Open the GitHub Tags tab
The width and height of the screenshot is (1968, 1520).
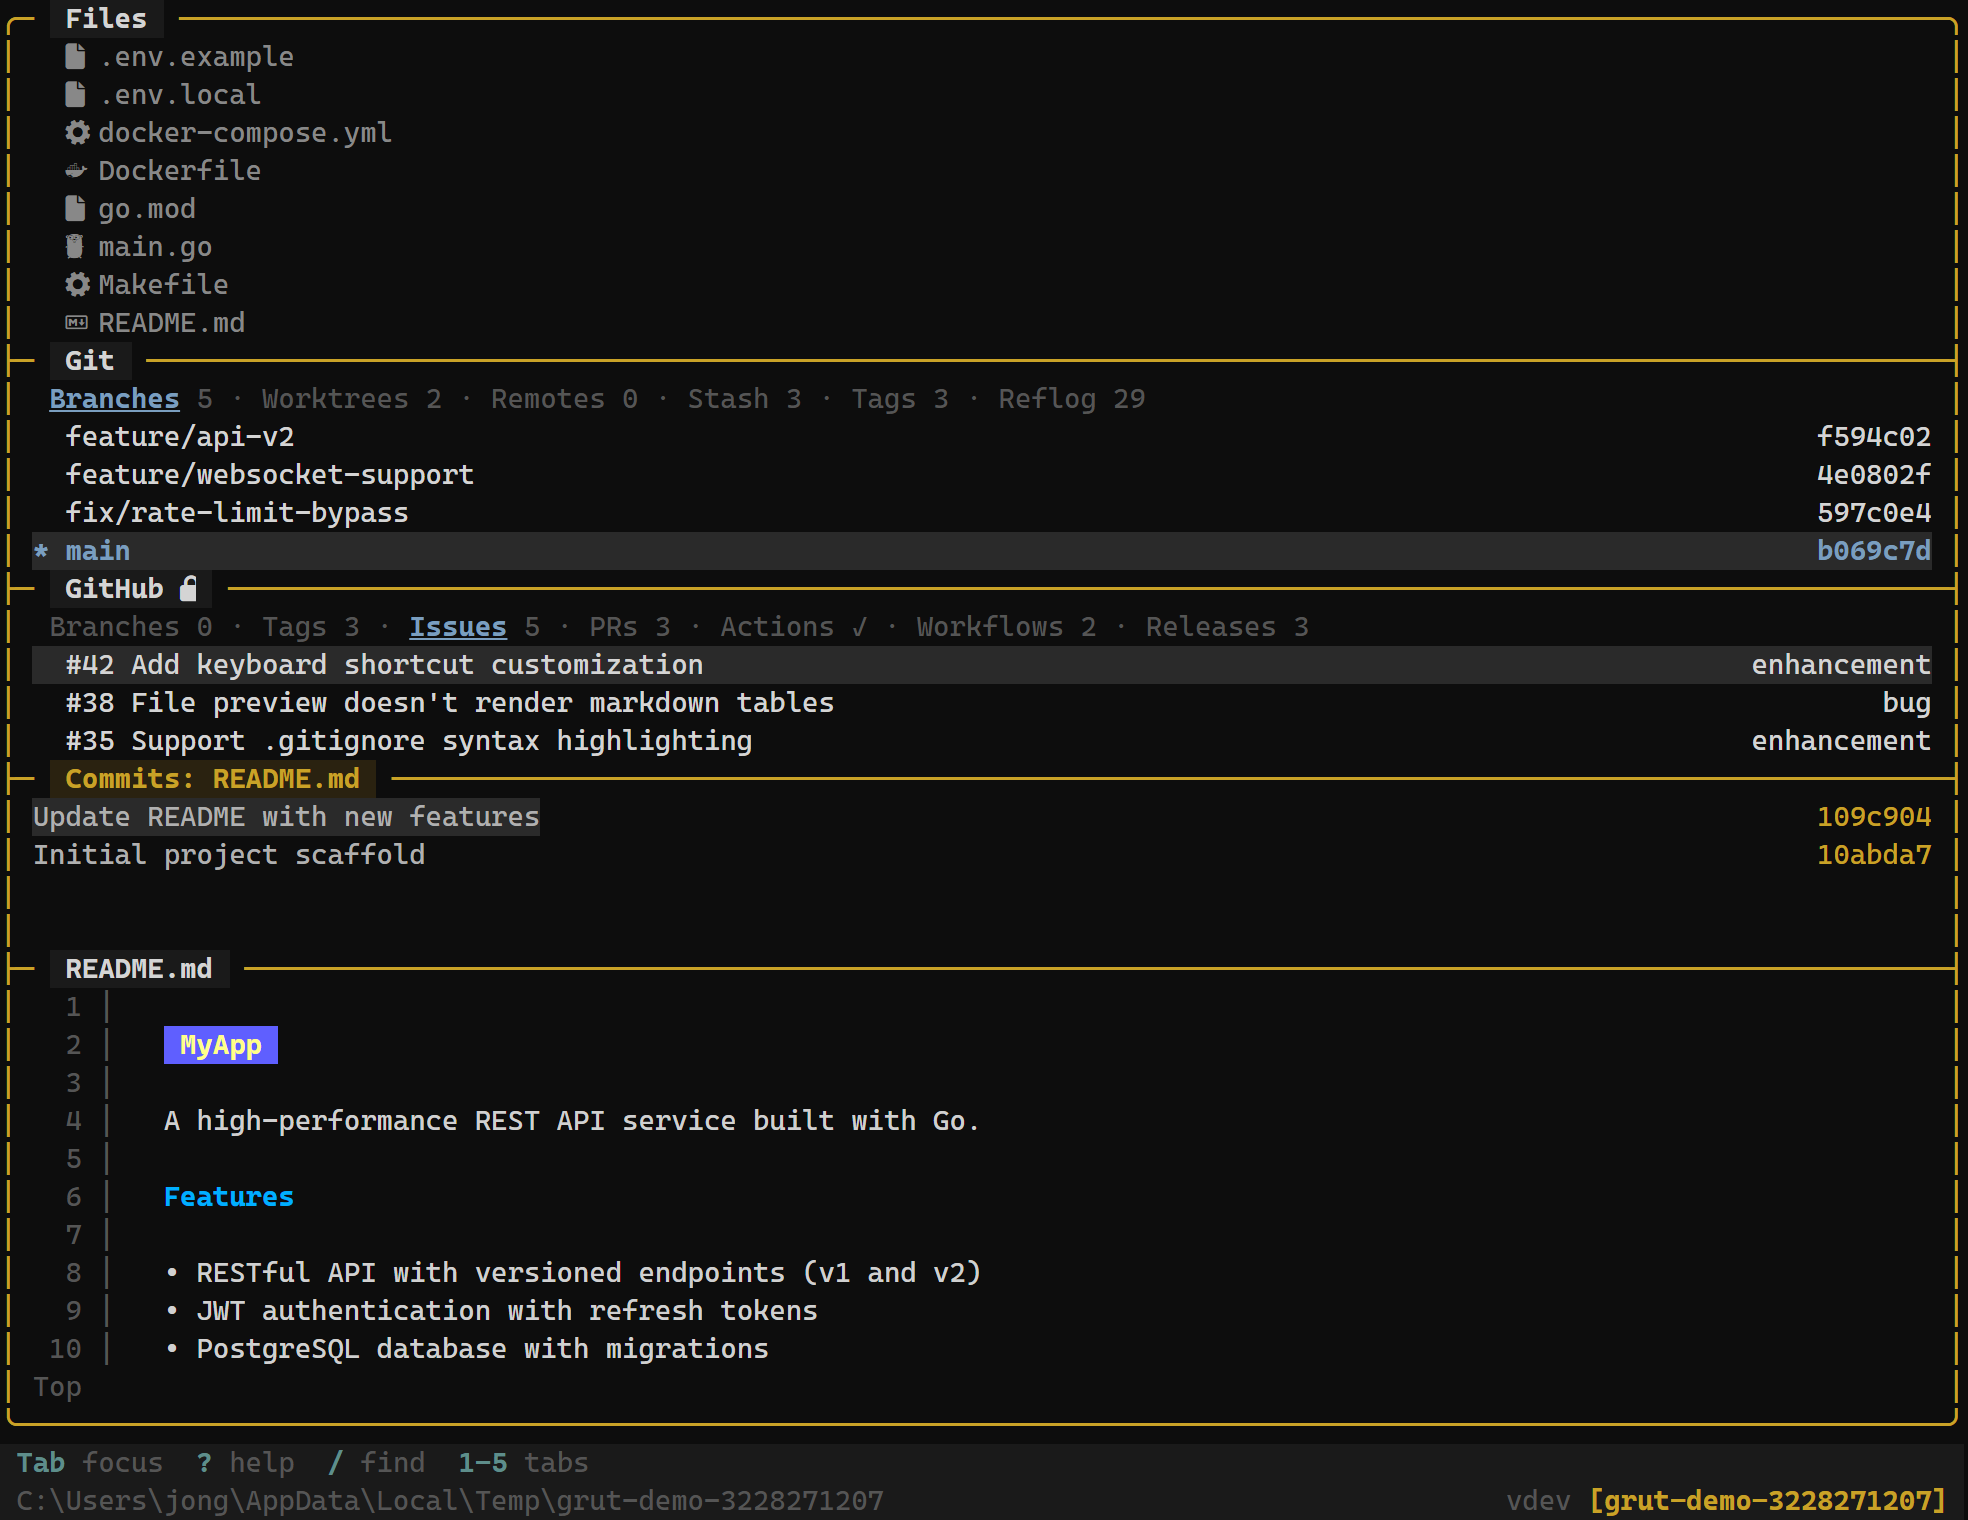point(311,627)
